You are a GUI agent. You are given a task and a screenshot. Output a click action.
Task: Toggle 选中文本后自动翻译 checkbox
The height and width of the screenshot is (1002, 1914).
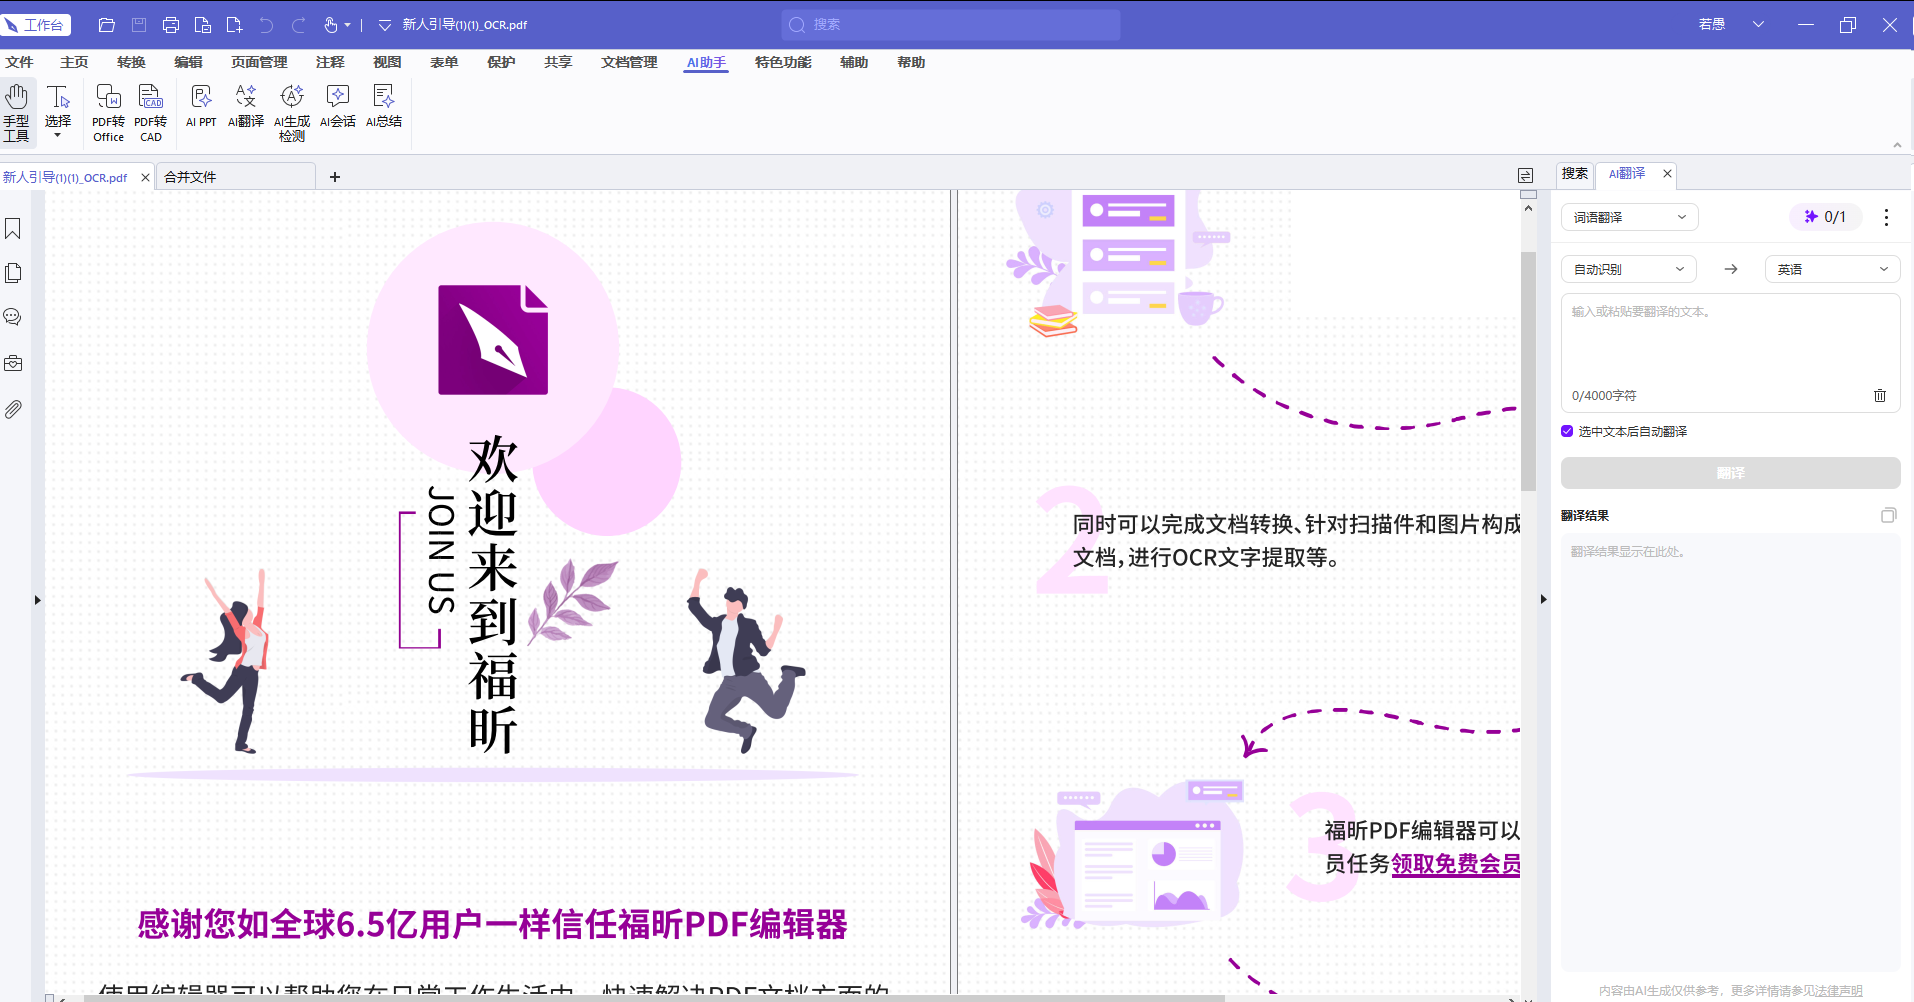pyautogui.click(x=1567, y=431)
